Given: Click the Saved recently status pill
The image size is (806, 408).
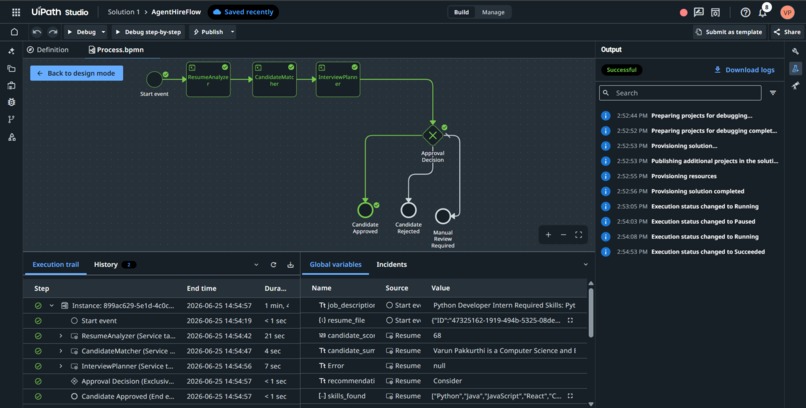Looking at the screenshot, I should click(243, 12).
